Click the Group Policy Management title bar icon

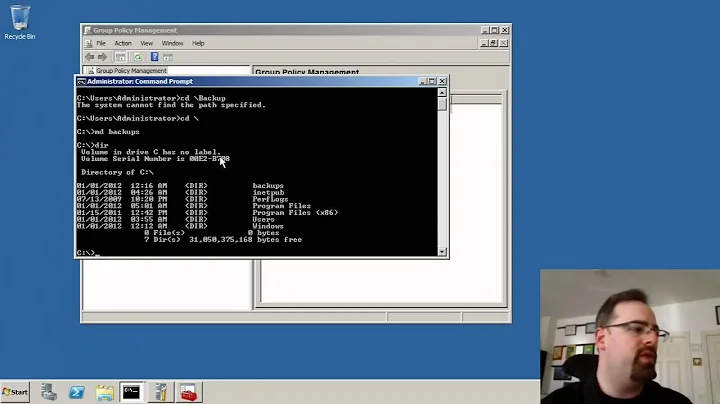(x=87, y=30)
